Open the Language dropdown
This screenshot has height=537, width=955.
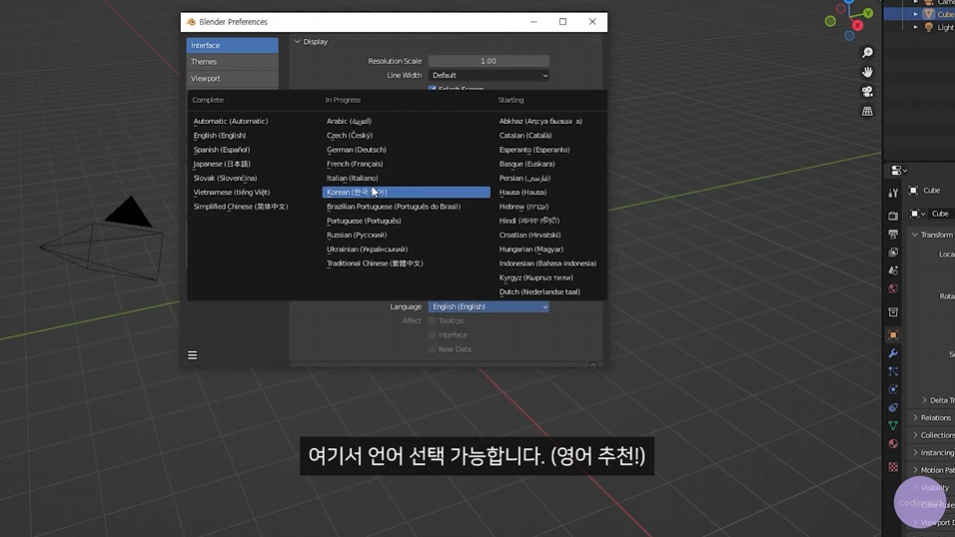click(488, 307)
